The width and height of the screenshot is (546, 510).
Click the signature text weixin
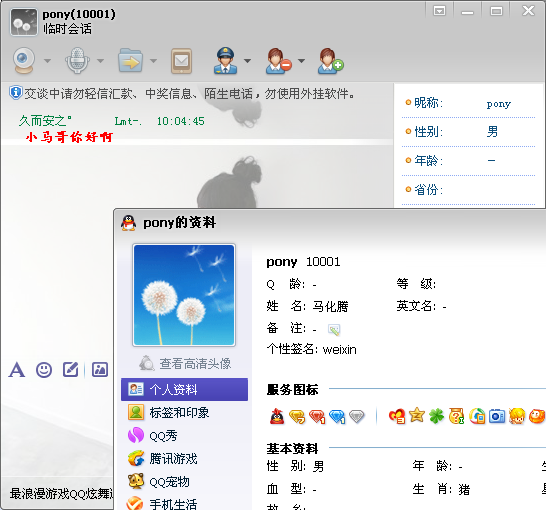click(340, 350)
